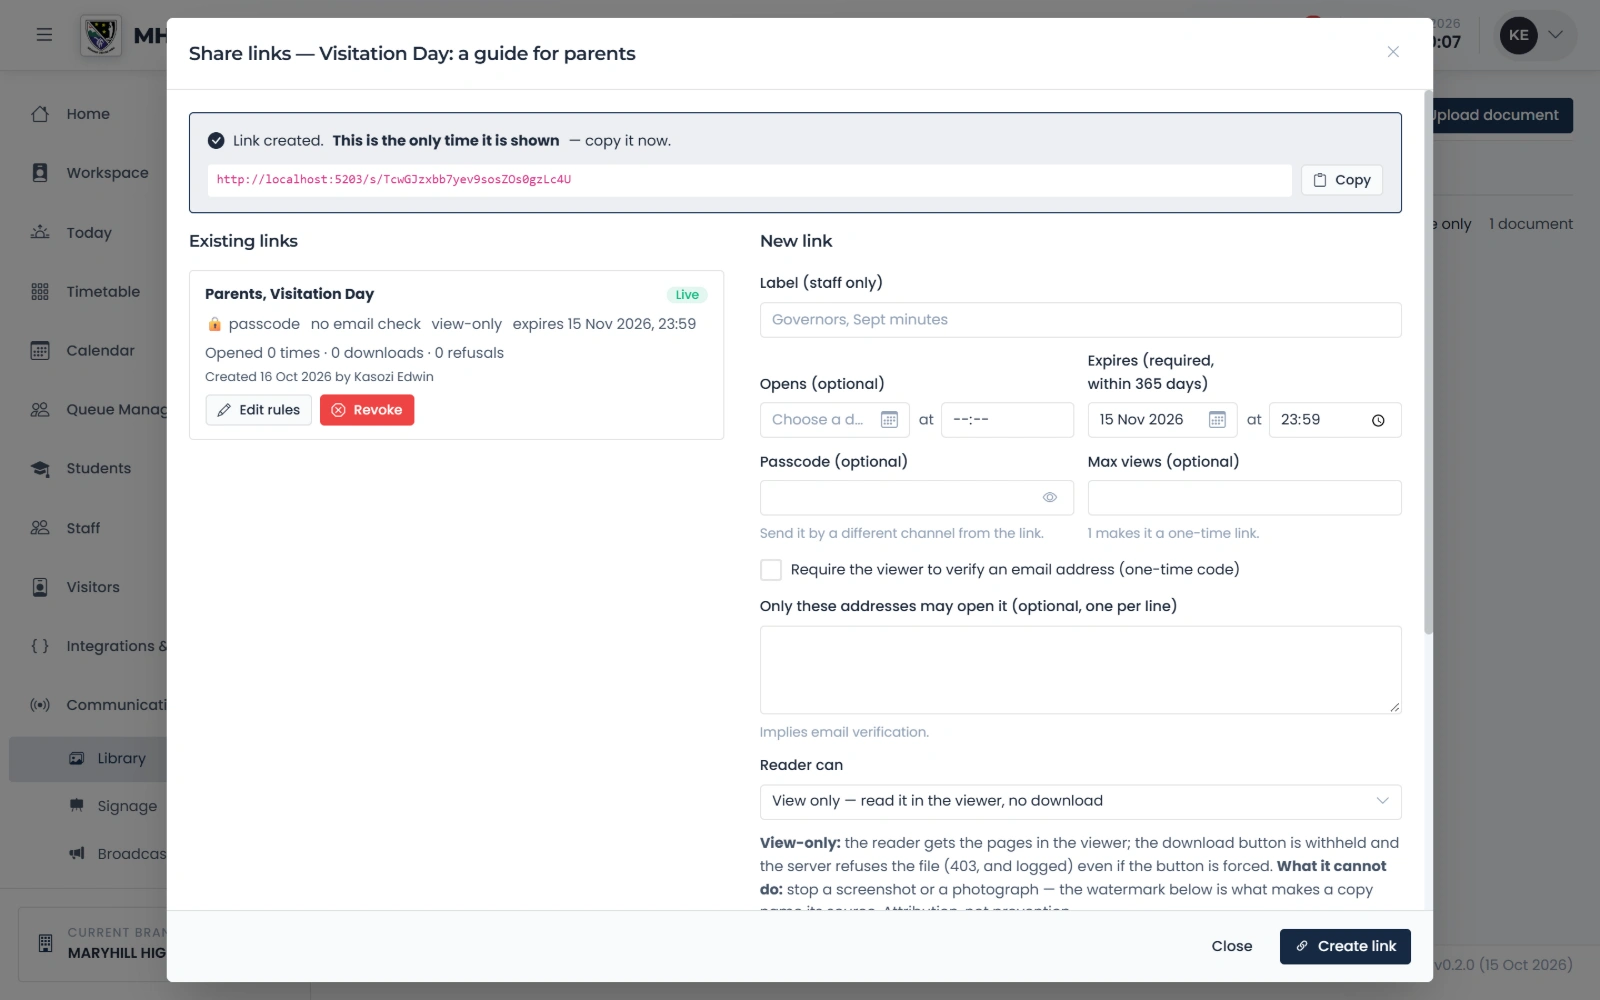
Task: Click the school crest logo
Action: [x=101, y=36]
